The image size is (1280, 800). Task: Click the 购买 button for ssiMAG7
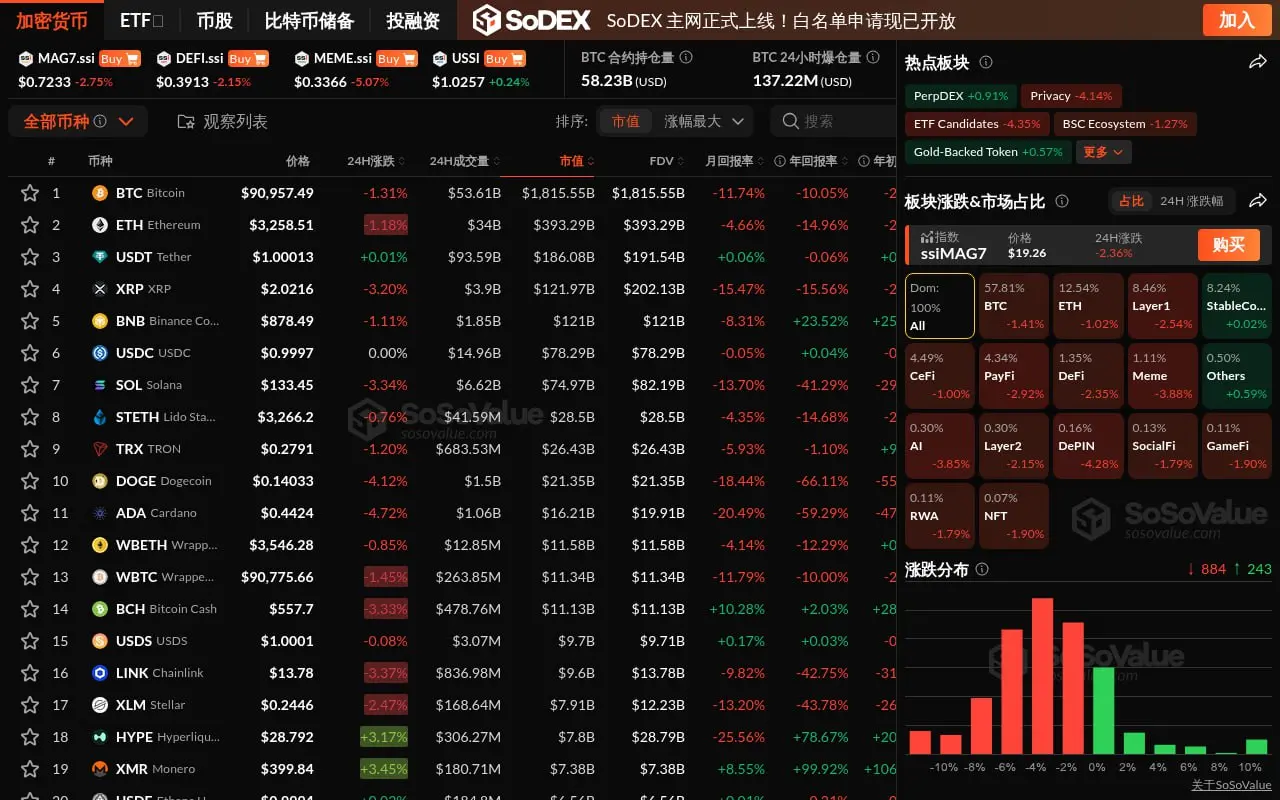[x=1228, y=245]
